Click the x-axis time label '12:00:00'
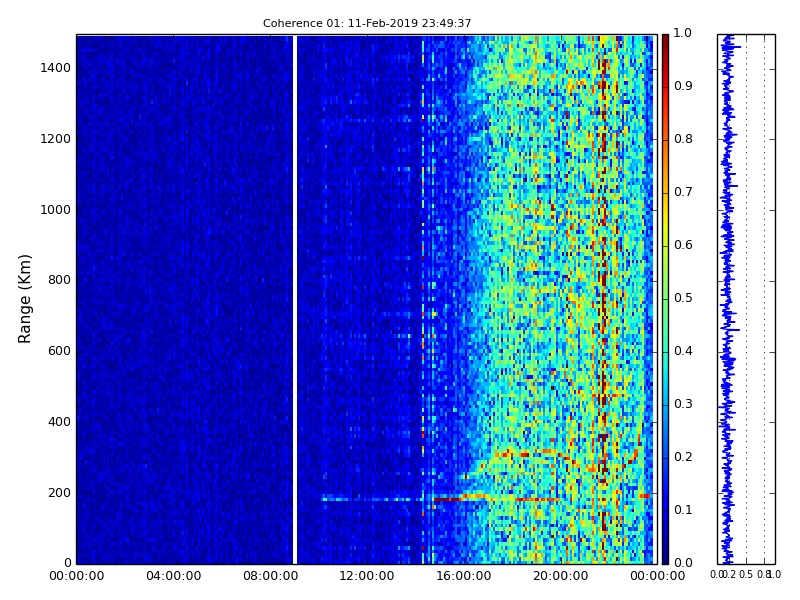Viewport: 800px width, 600px height. click(367, 576)
